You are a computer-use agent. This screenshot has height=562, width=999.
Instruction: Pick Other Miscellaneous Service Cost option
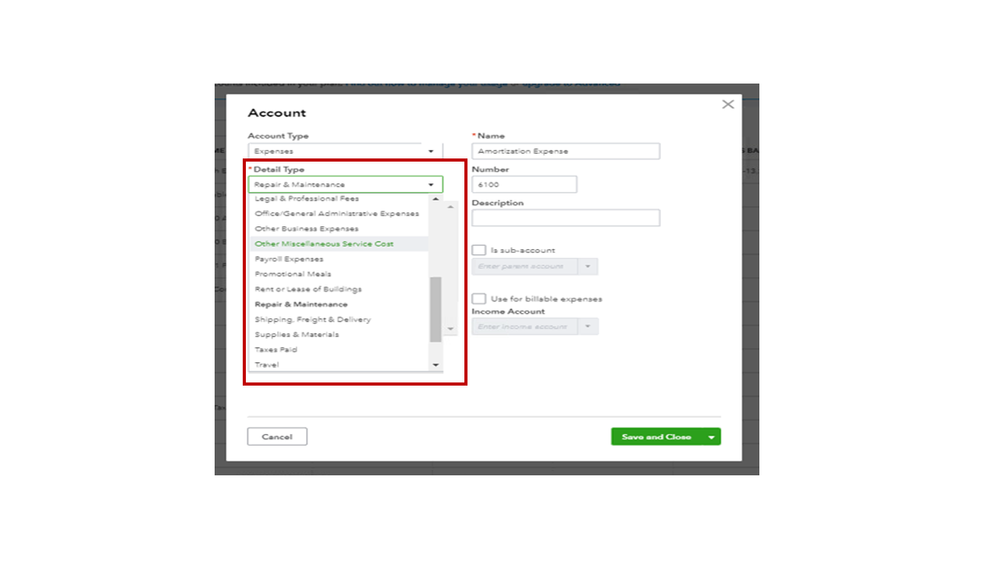coord(324,244)
